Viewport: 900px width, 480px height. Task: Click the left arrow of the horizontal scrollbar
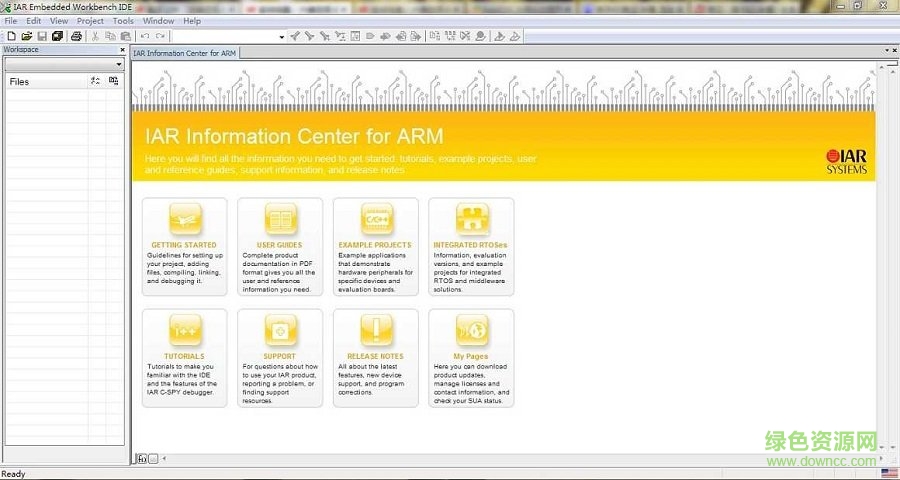tap(164, 458)
